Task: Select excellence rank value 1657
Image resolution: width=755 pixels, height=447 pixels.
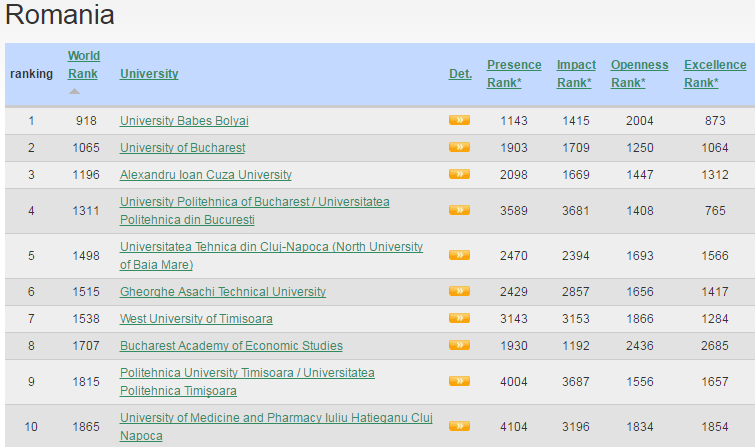Action: [715, 381]
